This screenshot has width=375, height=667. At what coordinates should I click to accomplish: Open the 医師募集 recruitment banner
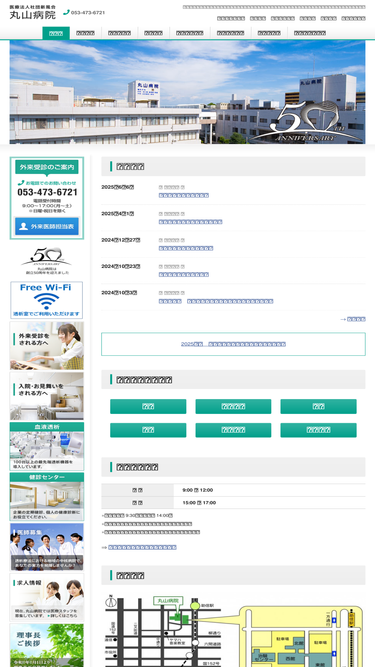pyautogui.click(x=47, y=547)
